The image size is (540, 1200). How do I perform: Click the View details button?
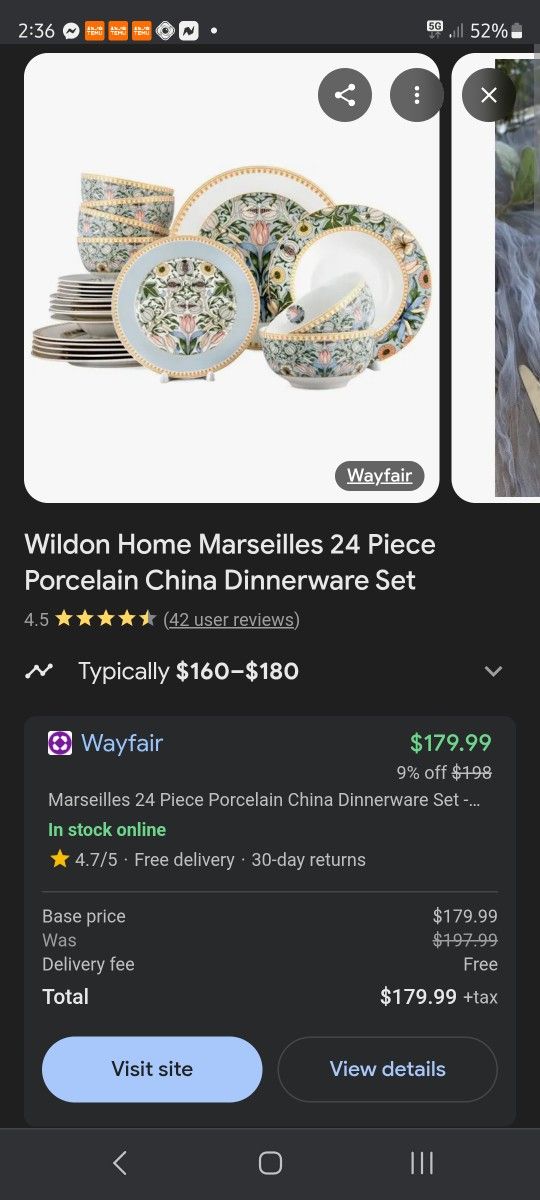pyautogui.click(x=387, y=1069)
